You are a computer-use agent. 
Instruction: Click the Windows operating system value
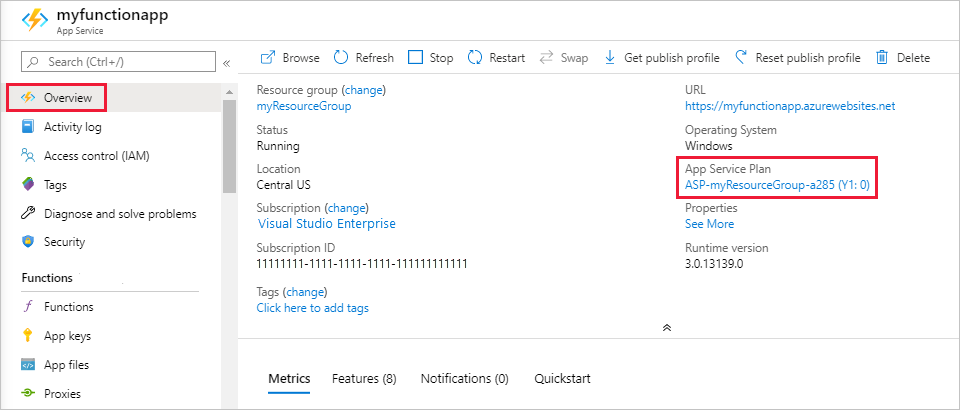point(708,146)
